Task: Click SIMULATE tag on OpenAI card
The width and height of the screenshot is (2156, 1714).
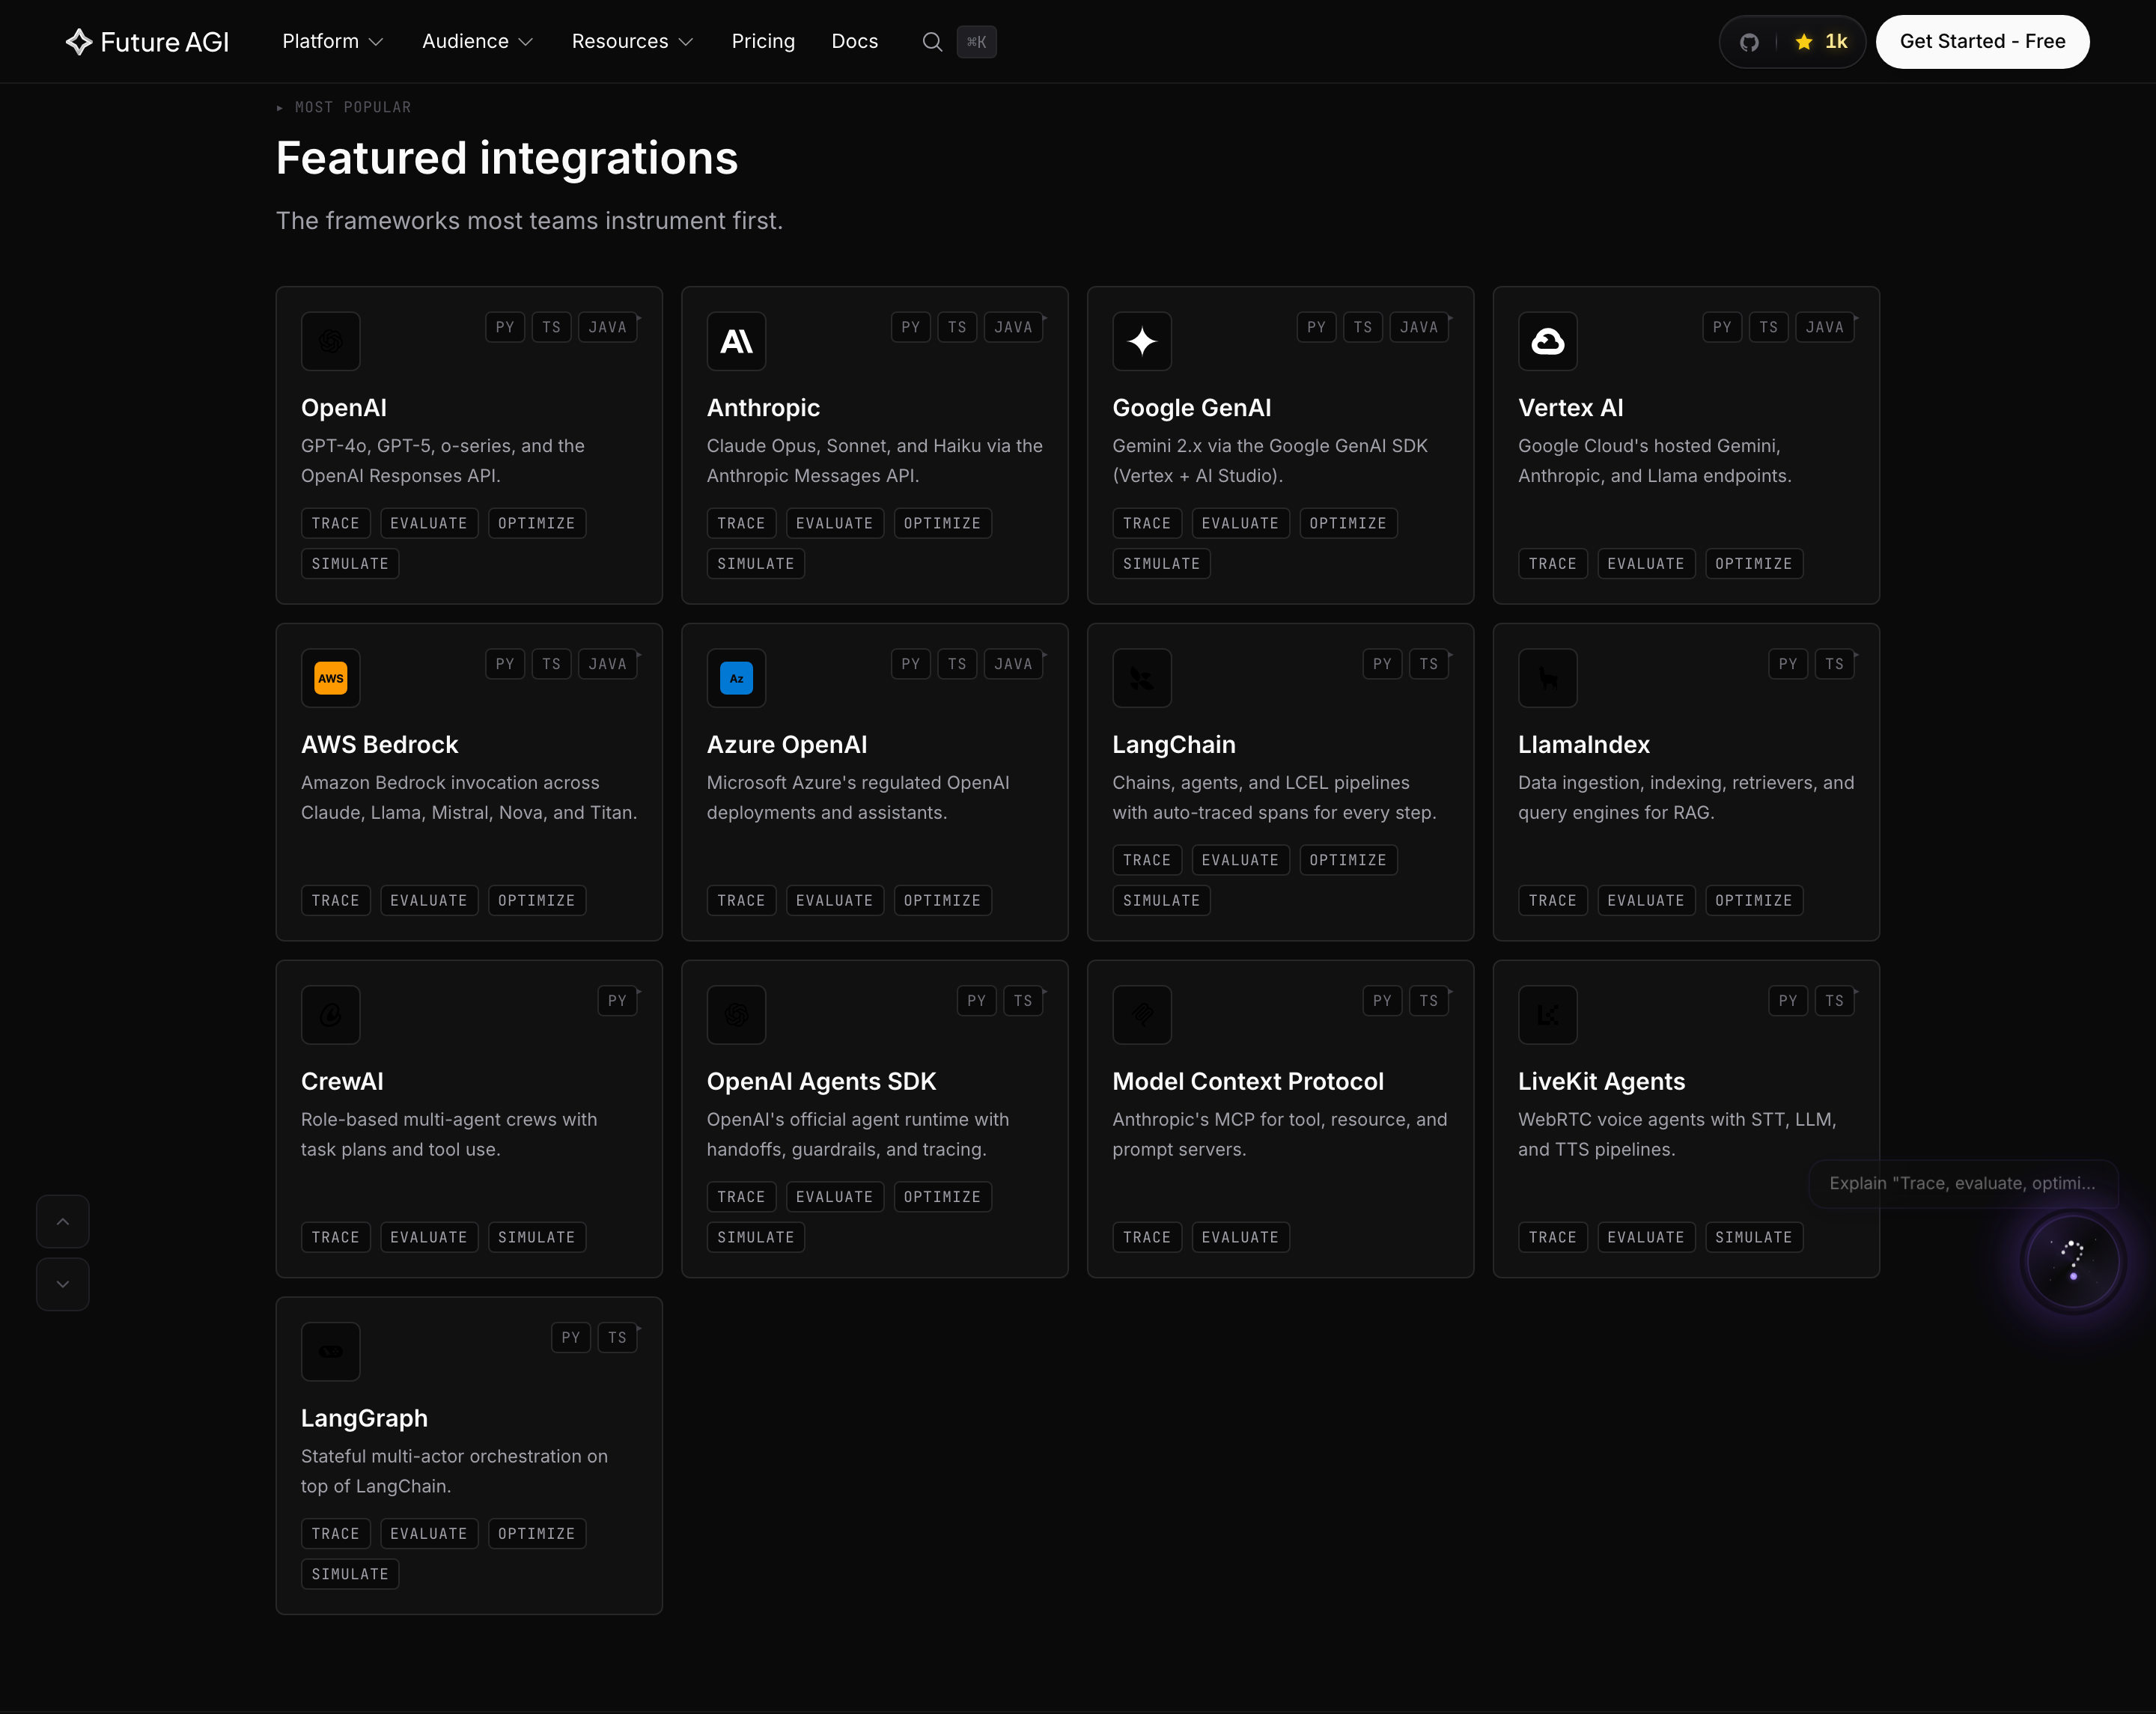Action: click(x=350, y=564)
